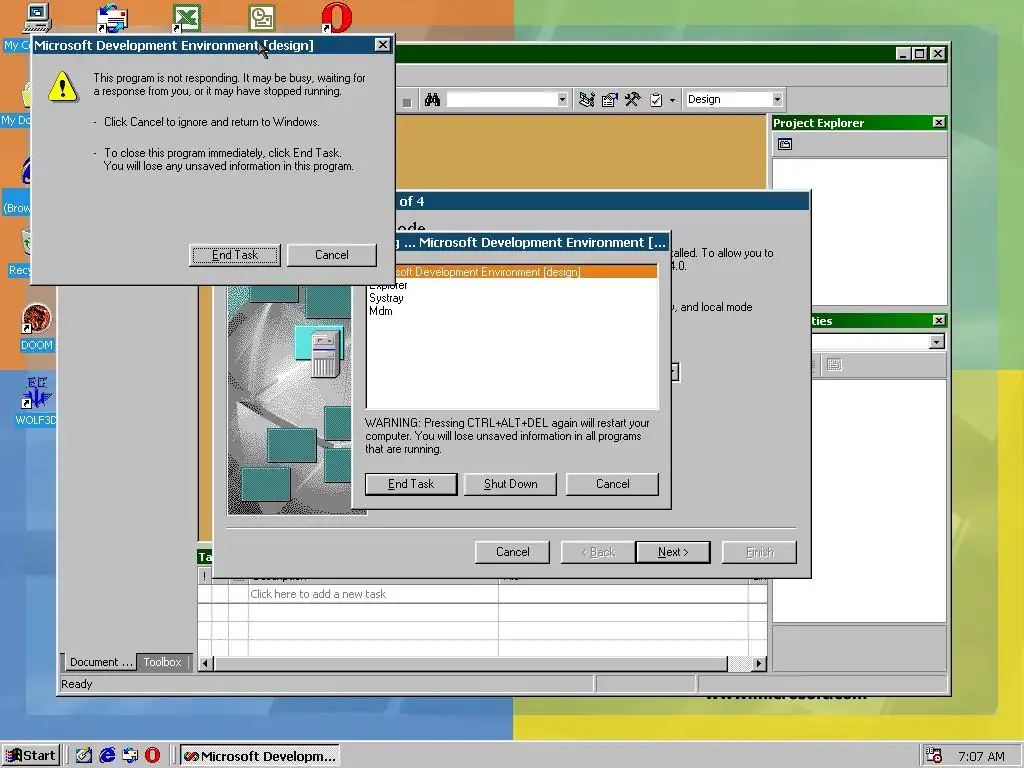This screenshot has width=1024, height=768.
Task: Open the Windows Start menu
Action: (31, 756)
